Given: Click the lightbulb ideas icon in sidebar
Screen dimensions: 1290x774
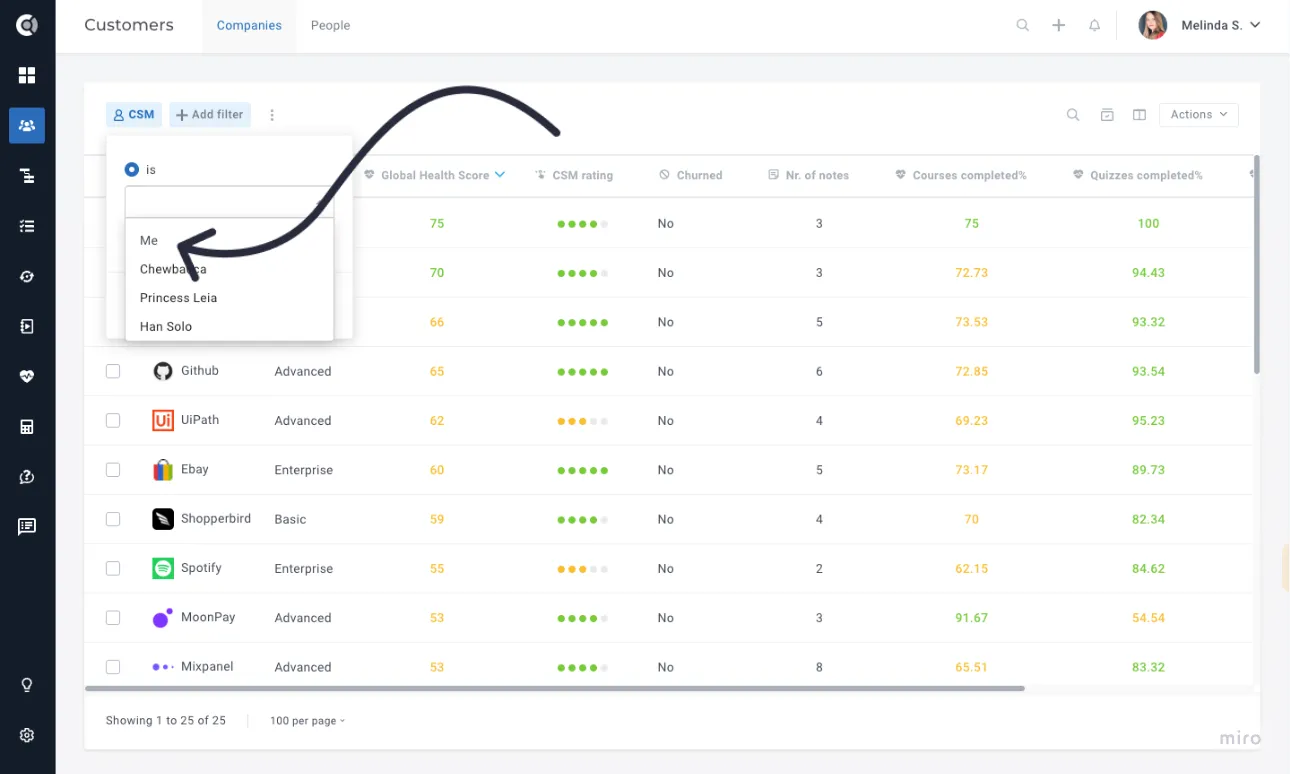Looking at the screenshot, I should [27, 685].
